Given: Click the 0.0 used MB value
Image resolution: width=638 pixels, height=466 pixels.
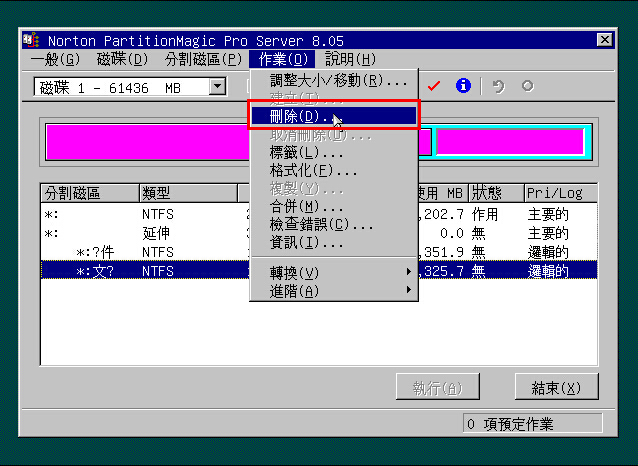Looking at the screenshot, I should pyautogui.click(x=452, y=233).
